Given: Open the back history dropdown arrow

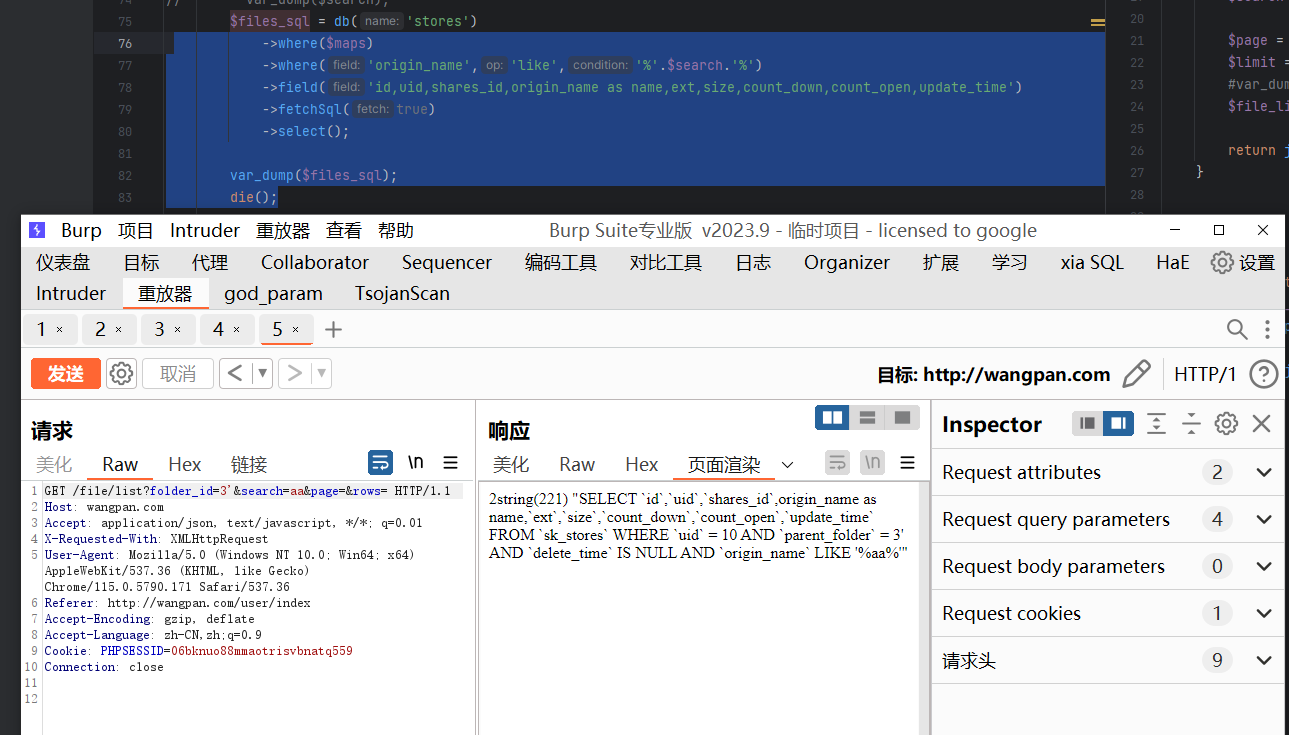Looking at the screenshot, I should pyautogui.click(x=262, y=374).
